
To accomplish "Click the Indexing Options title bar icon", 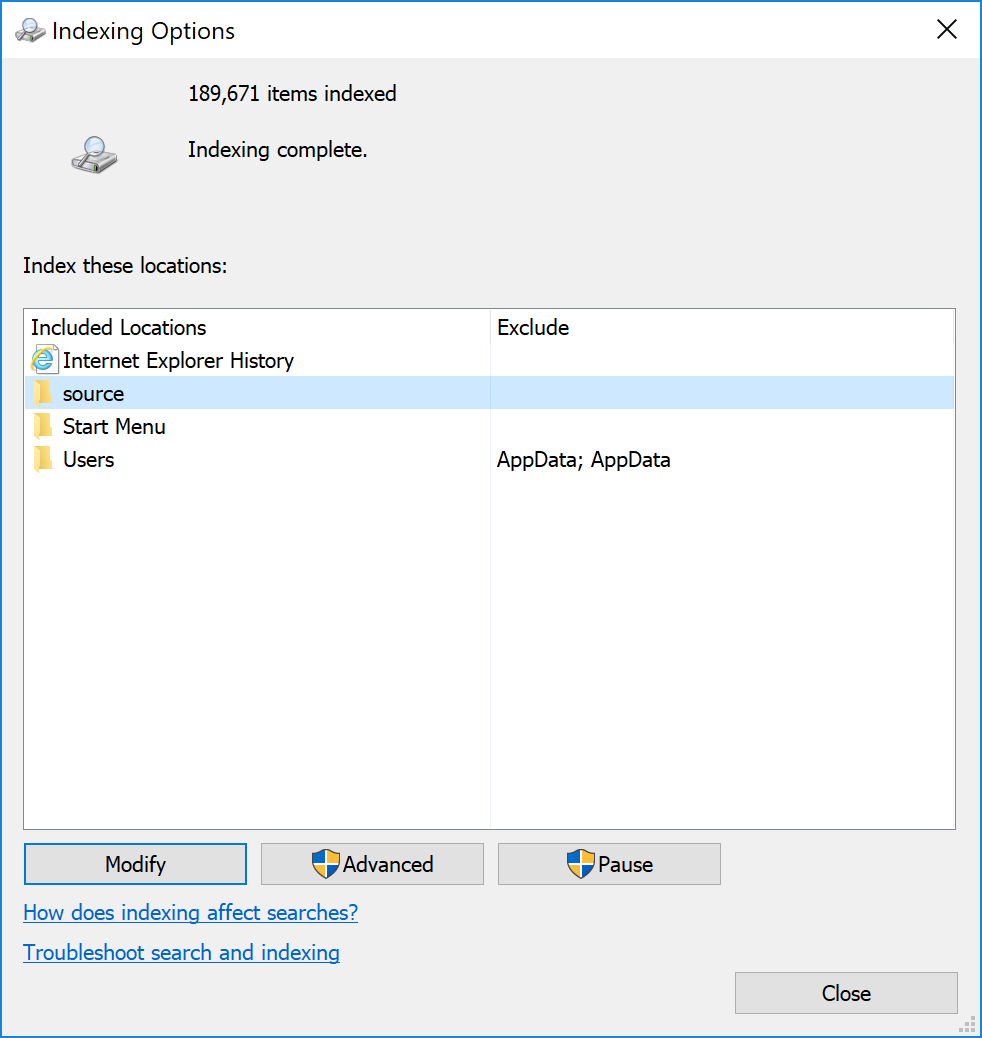I will (x=30, y=30).
